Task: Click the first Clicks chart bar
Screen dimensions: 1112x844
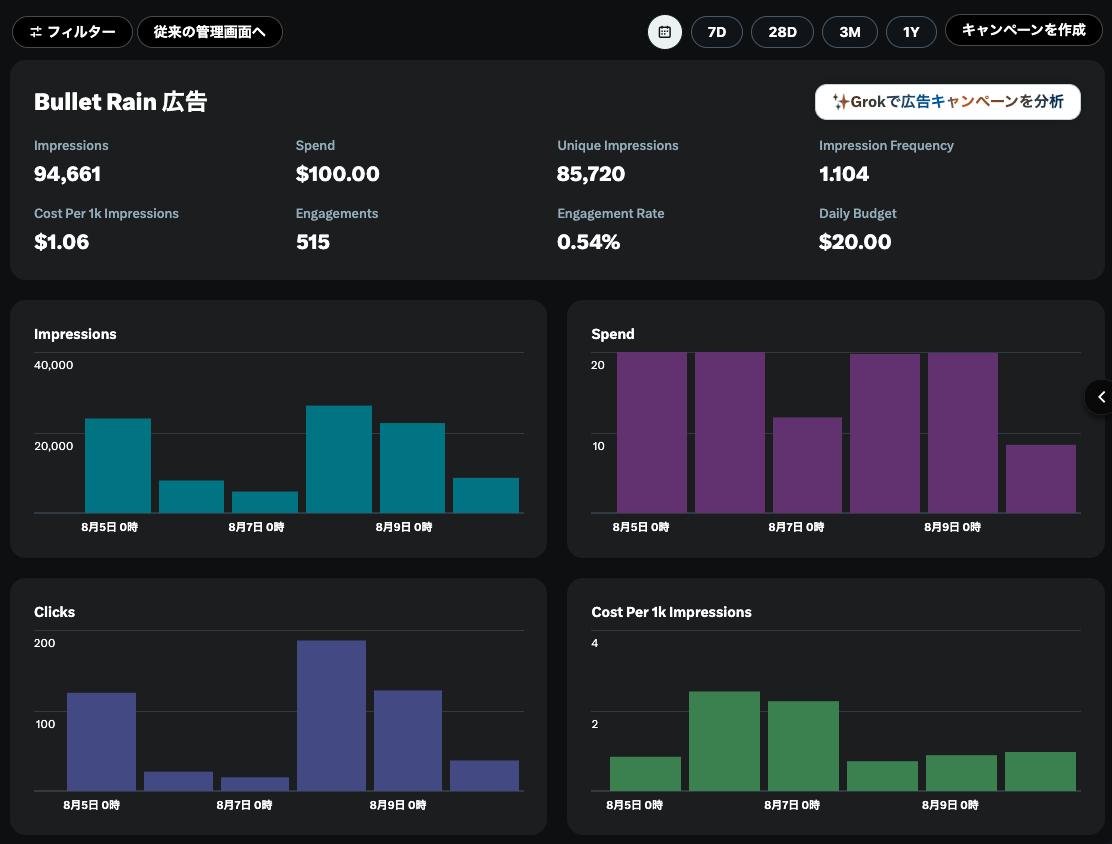Action: pyautogui.click(x=101, y=742)
